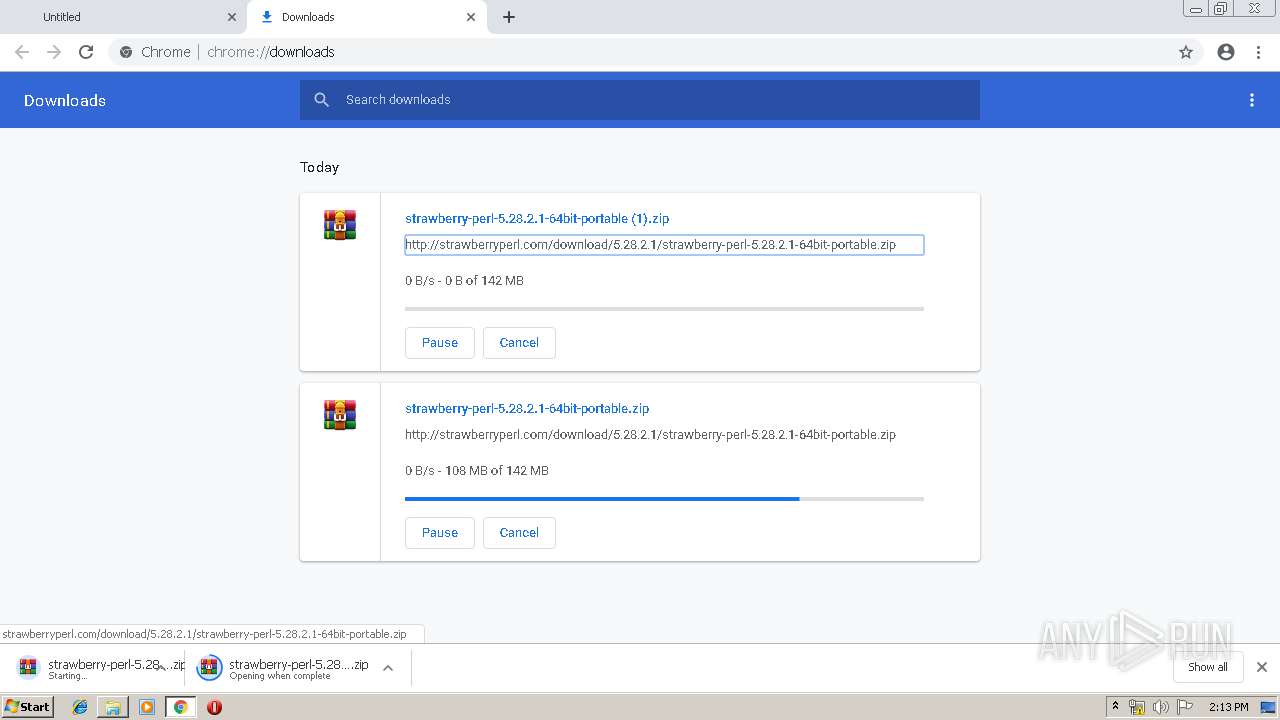Click the Downloads page title
Image resolution: width=1280 pixels, height=720 pixels.
coord(65,100)
